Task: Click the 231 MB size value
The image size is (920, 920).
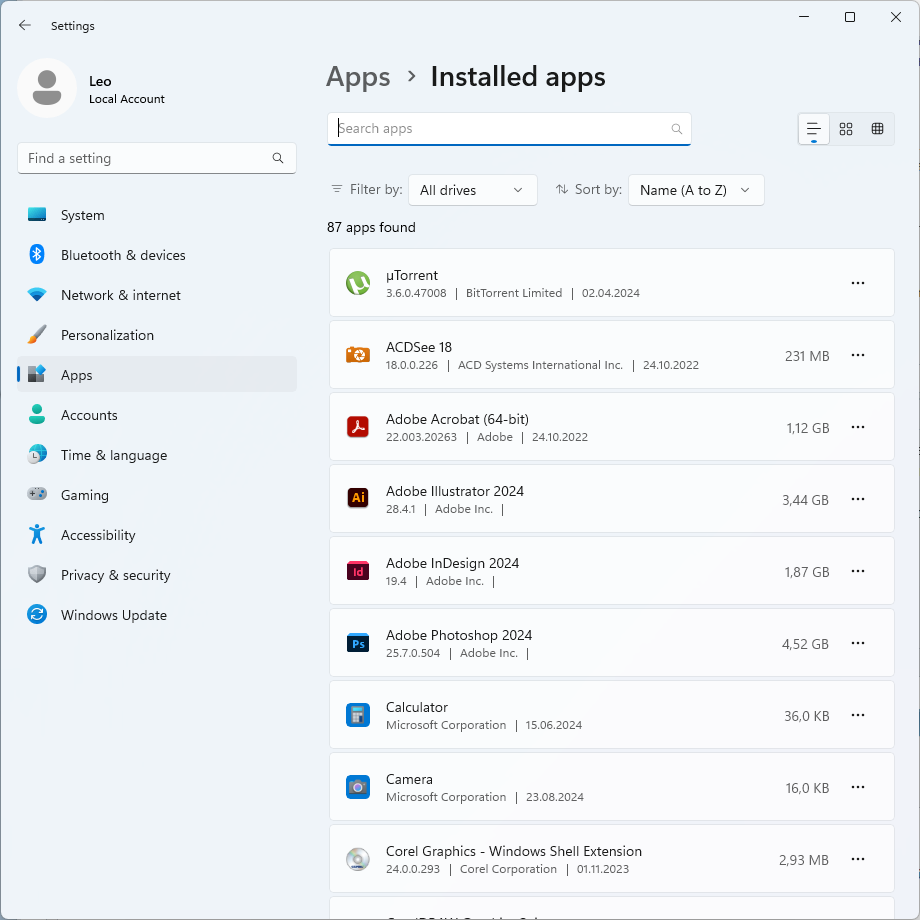Action: (x=807, y=356)
